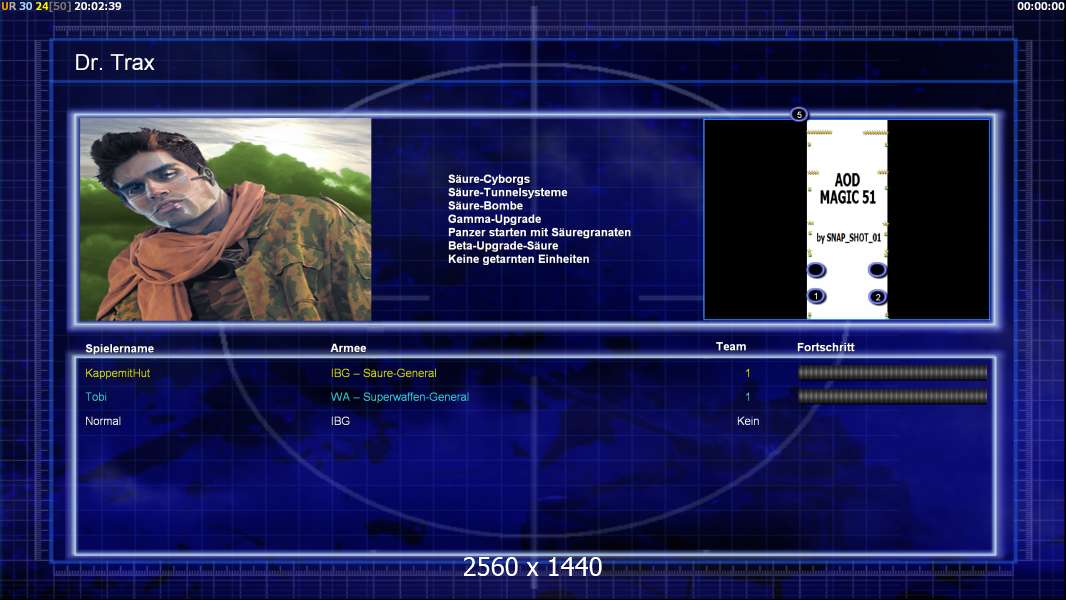Click the by SNAP_SHOT_01 map credit

point(848,237)
